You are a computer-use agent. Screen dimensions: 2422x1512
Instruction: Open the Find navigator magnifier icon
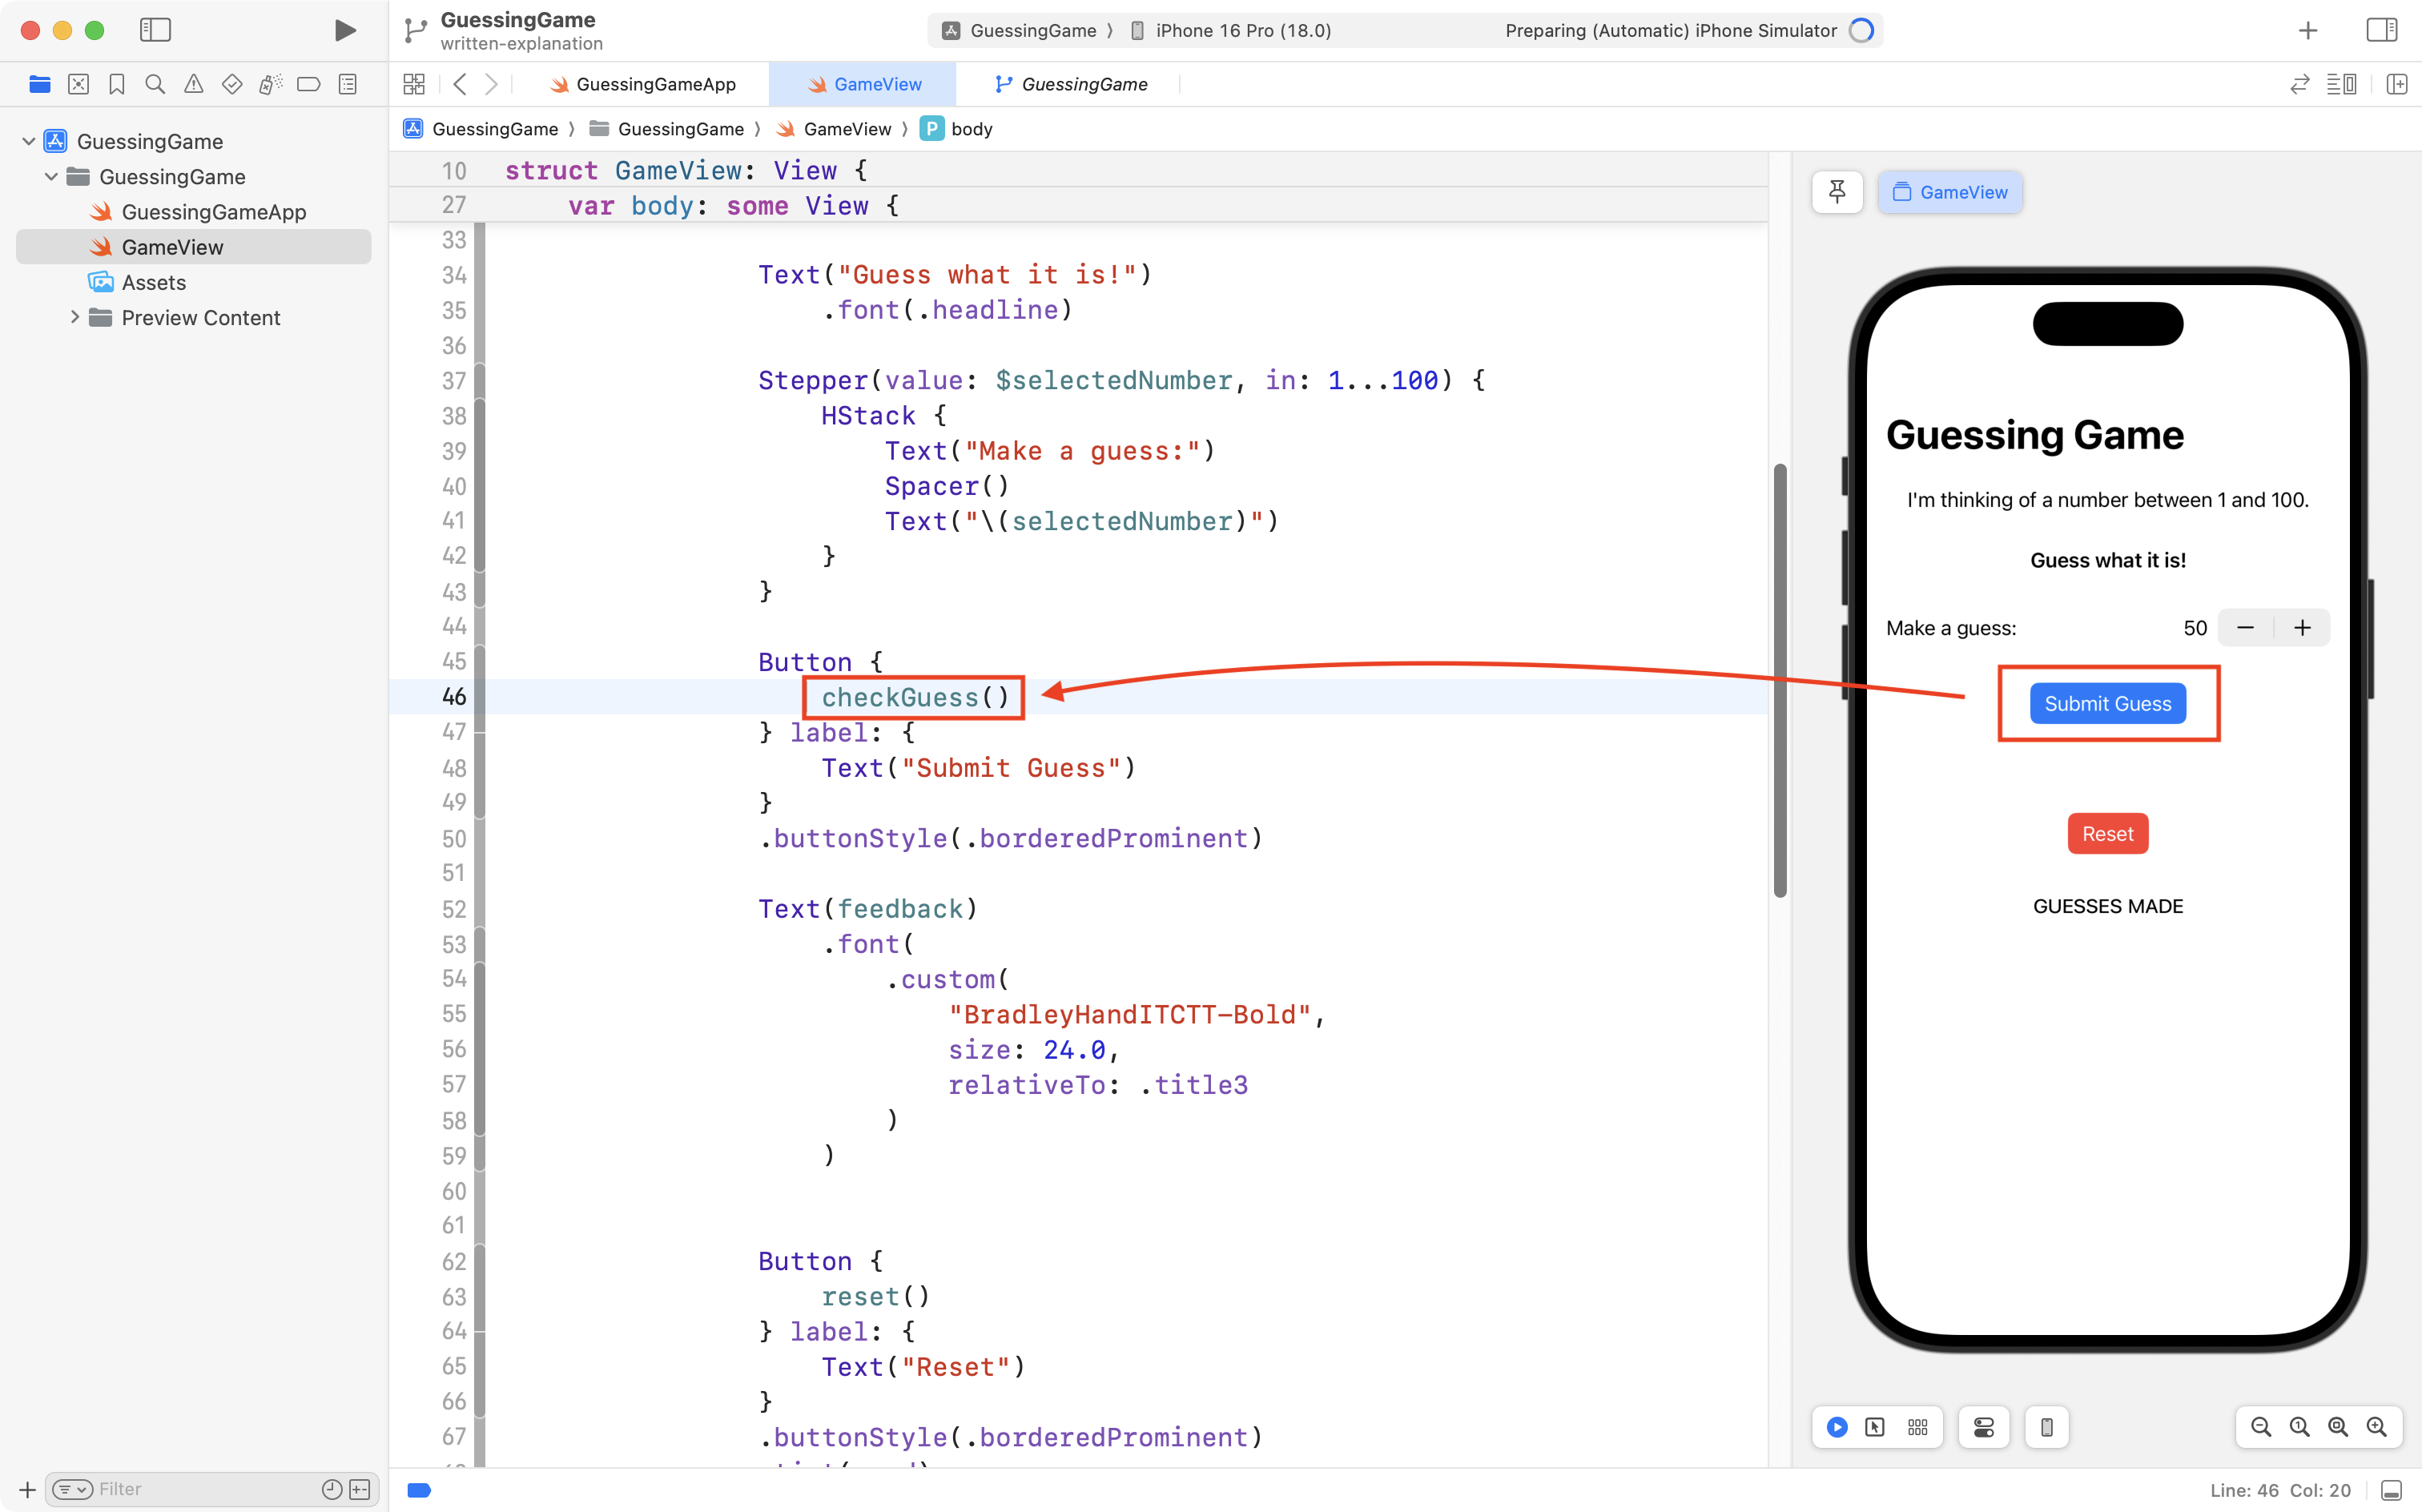[155, 84]
